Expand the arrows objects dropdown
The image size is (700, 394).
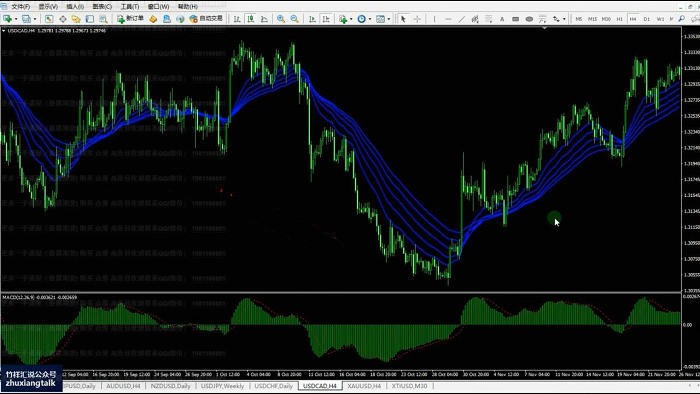pyautogui.click(x=564, y=19)
